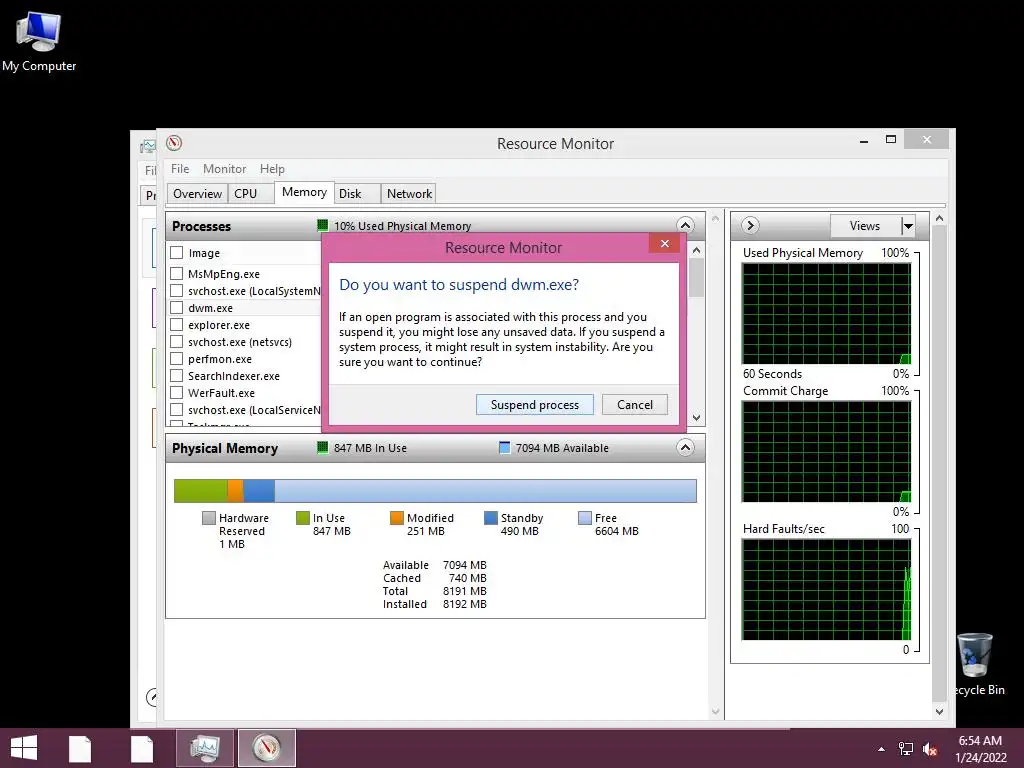
Task: Select the explorer.exe process name
Action: pos(219,325)
